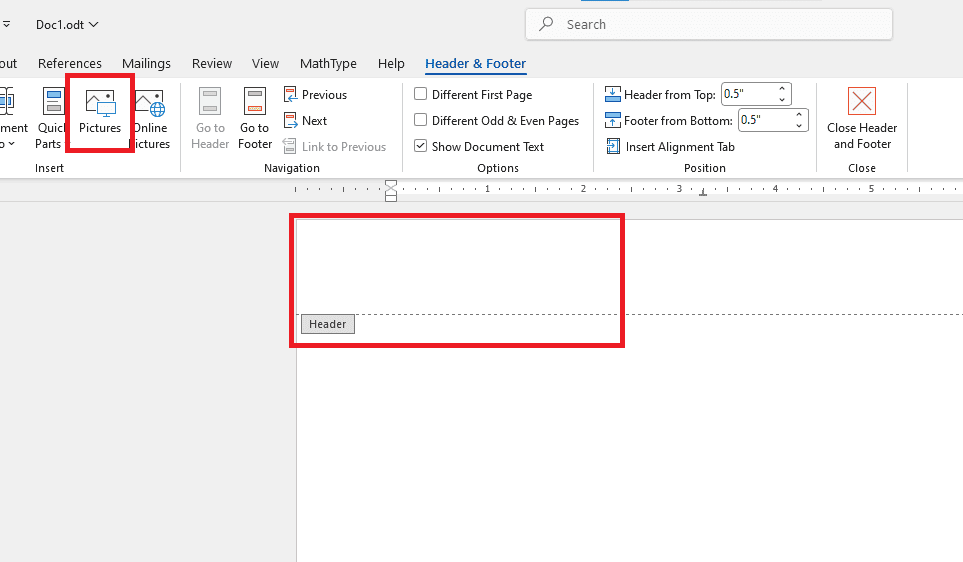Click in the Search box
963x562 pixels.
(x=709, y=25)
